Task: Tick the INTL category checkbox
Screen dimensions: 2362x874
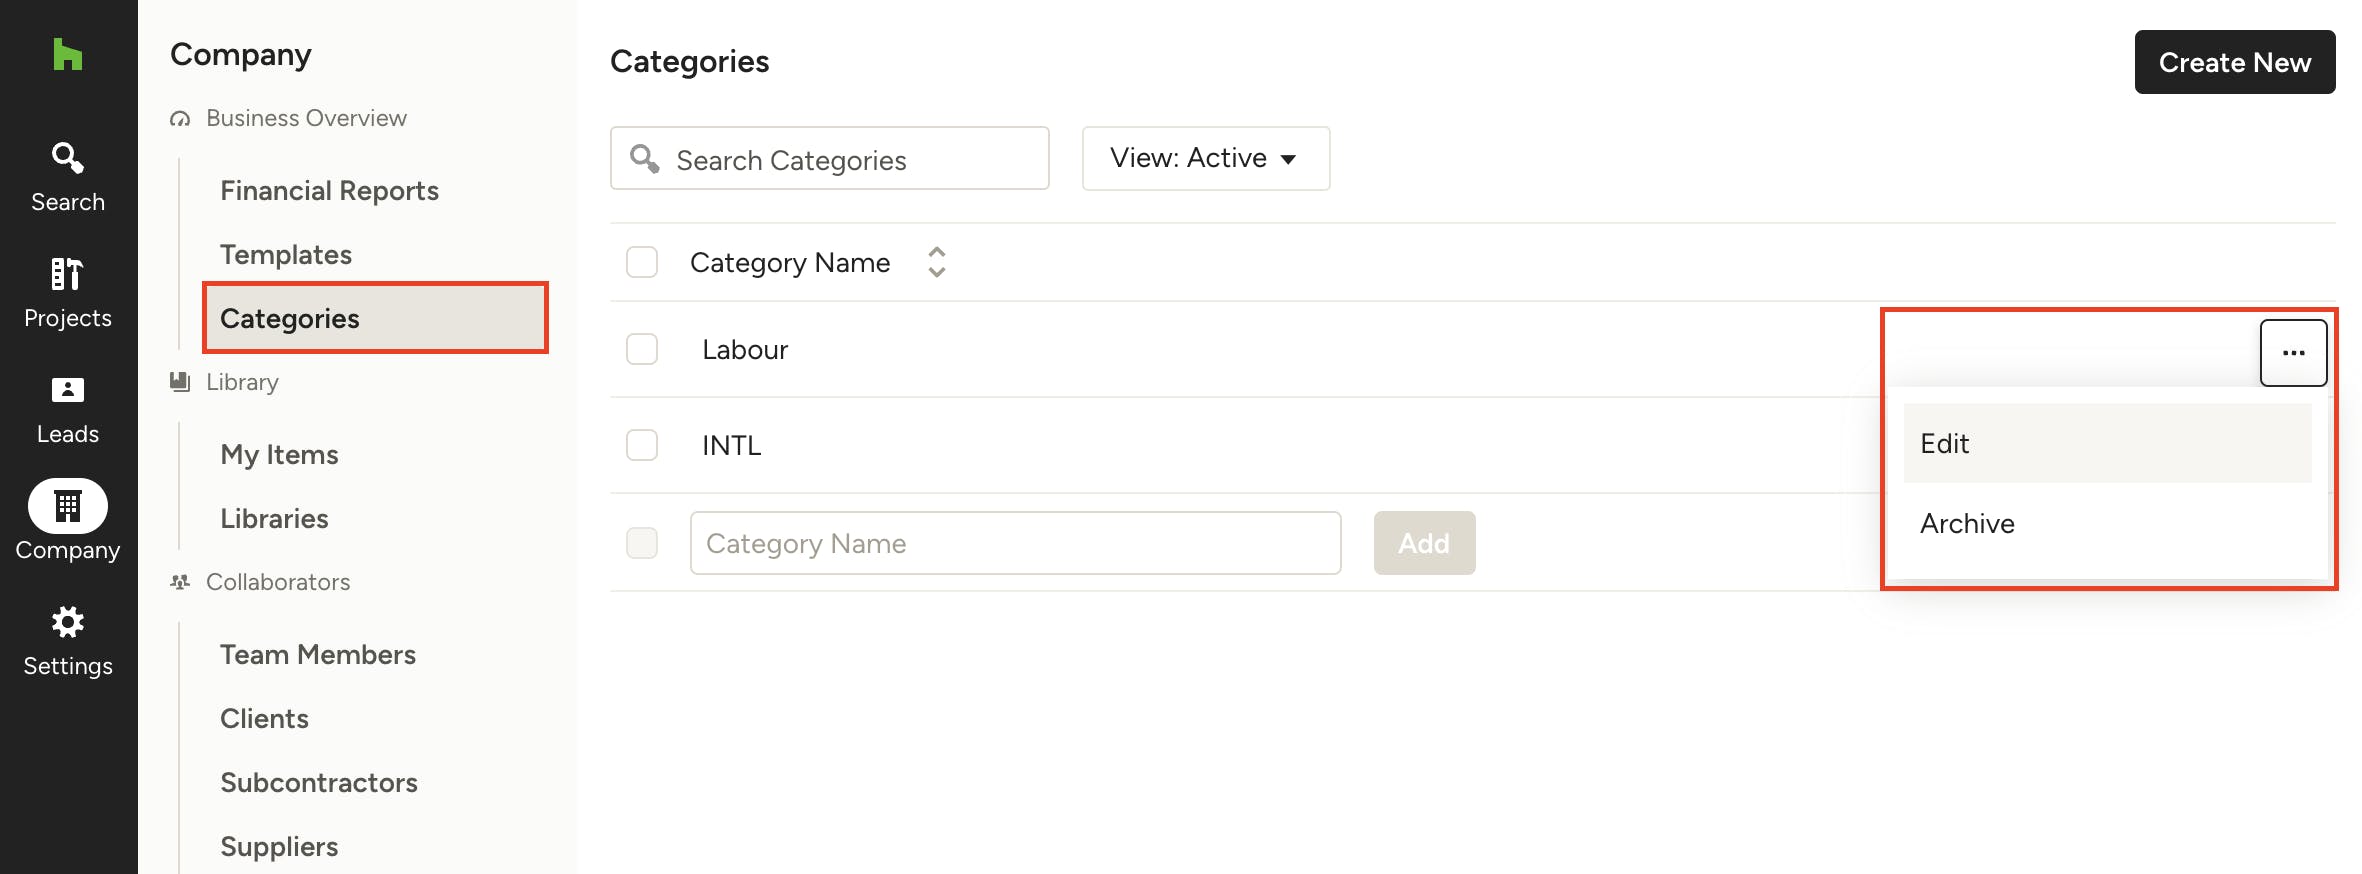Action: (642, 445)
